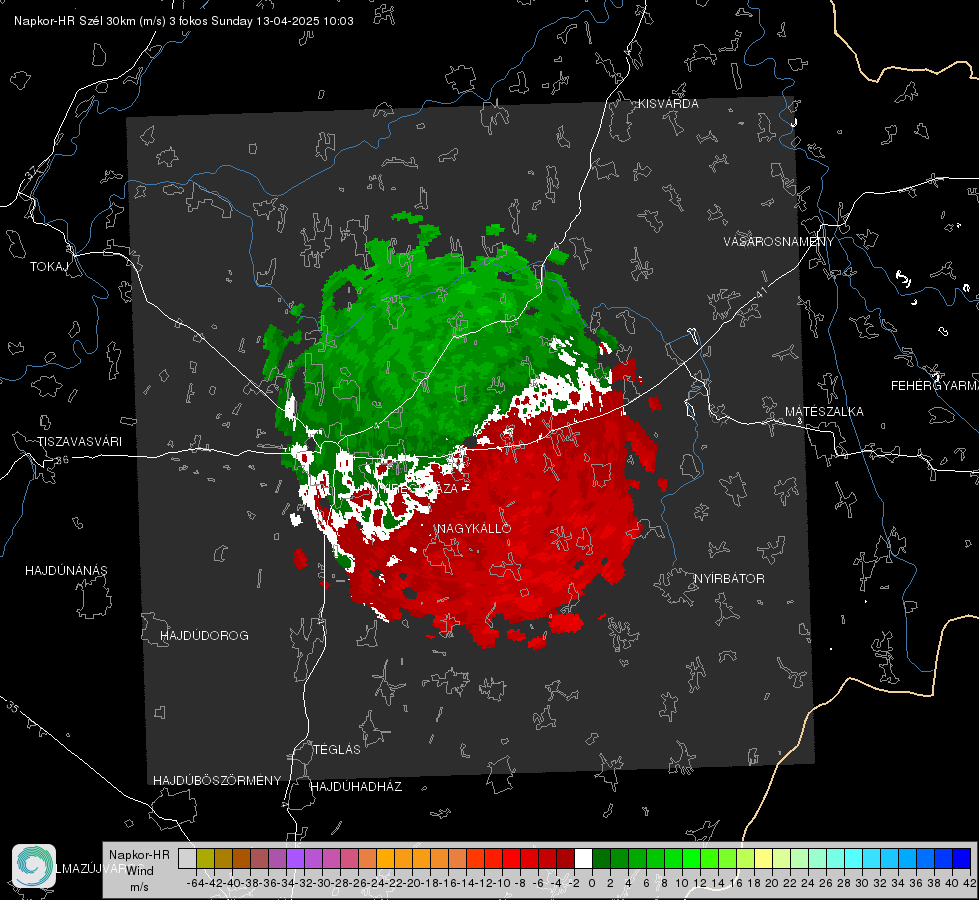Viewport: 979px width, 900px height.
Task: Click the NYÍRBÁTOR town label
Action: click(x=729, y=578)
